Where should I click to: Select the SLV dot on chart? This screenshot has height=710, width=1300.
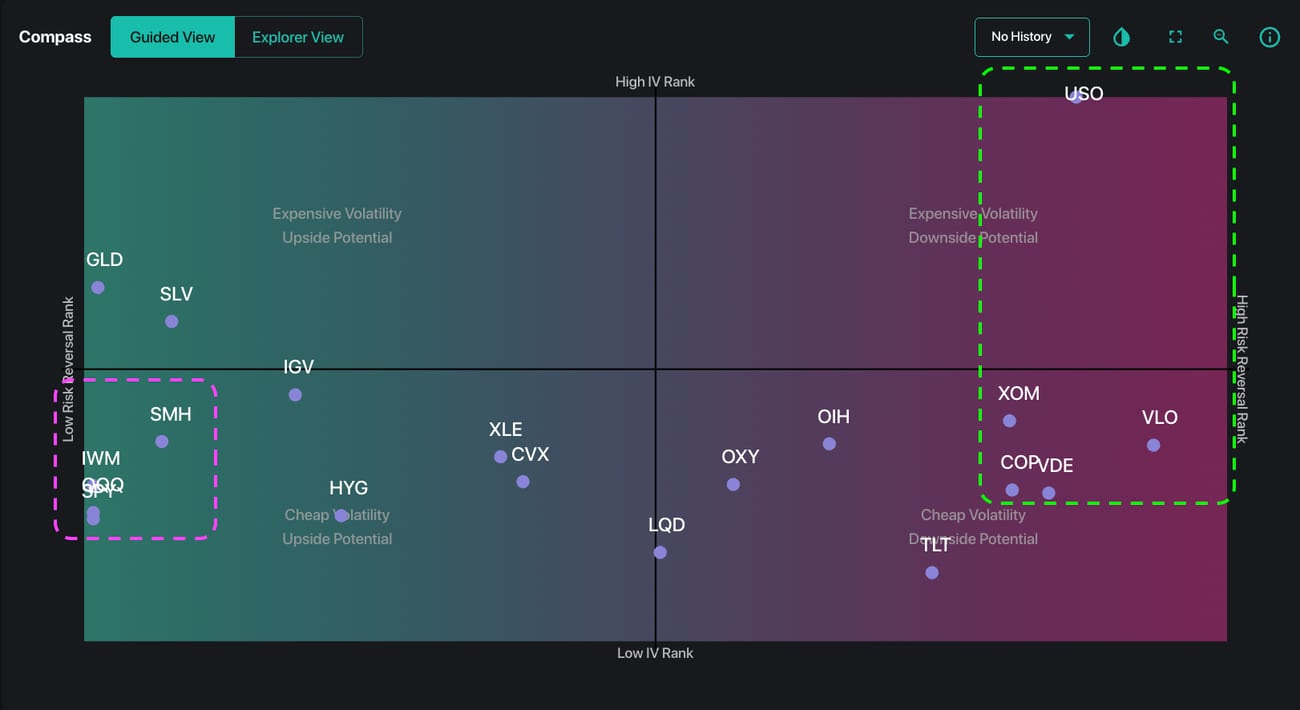tap(172, 321)
